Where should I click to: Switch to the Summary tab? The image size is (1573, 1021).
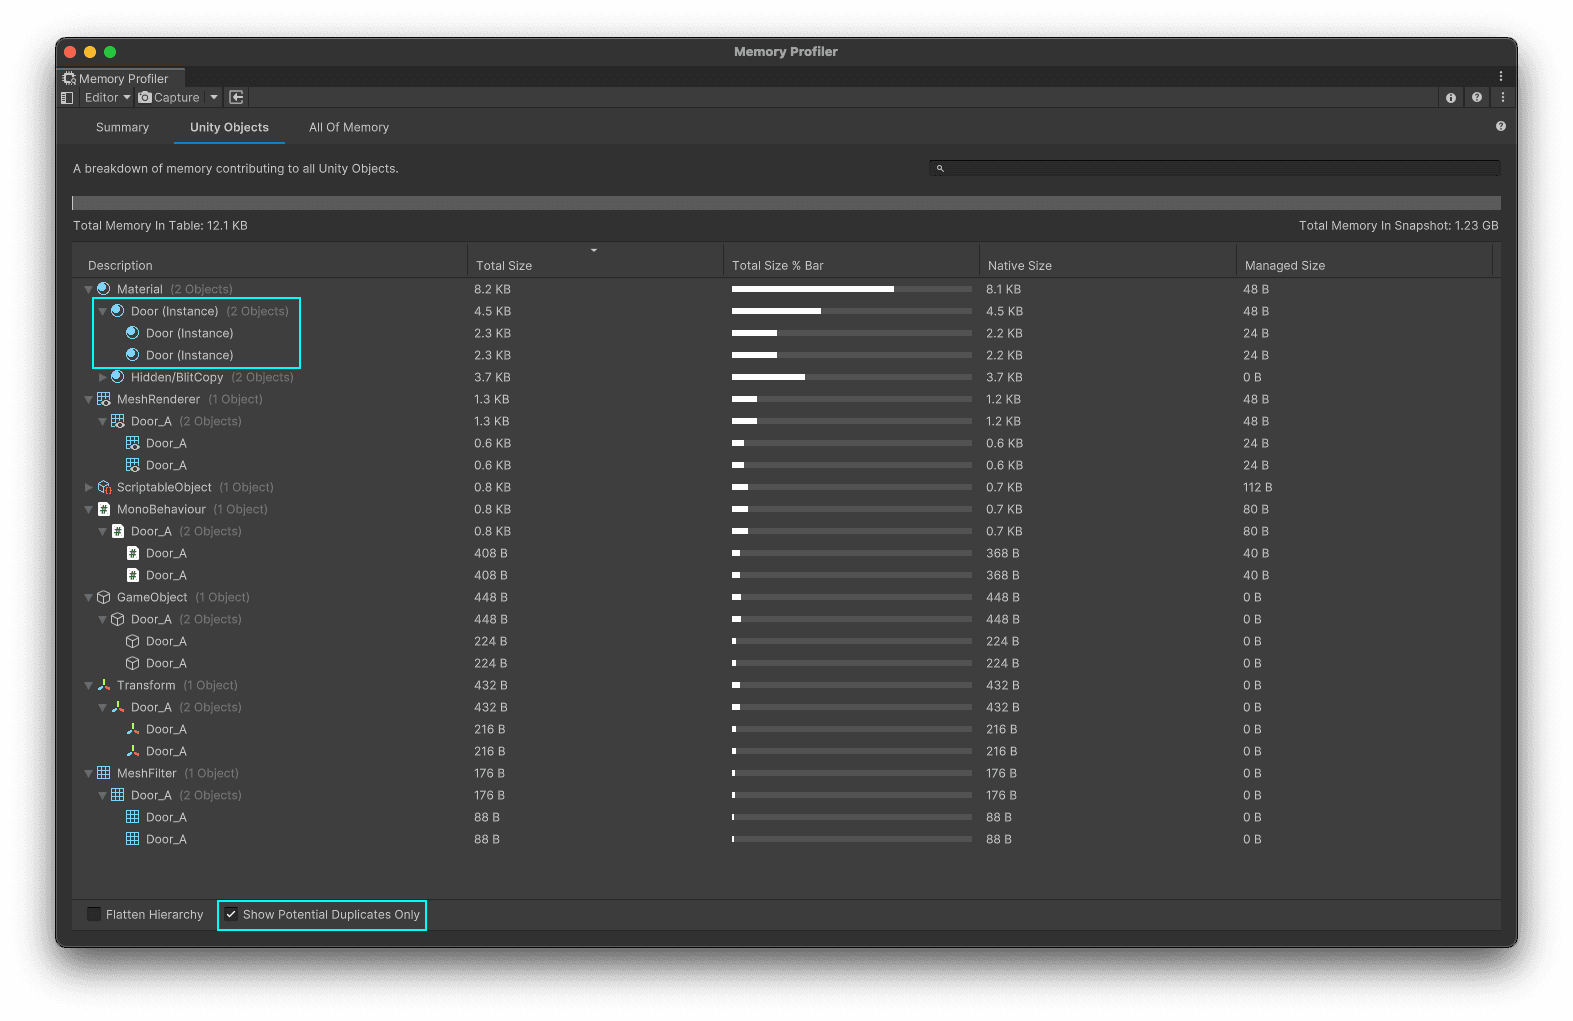(x=122, y=128)
